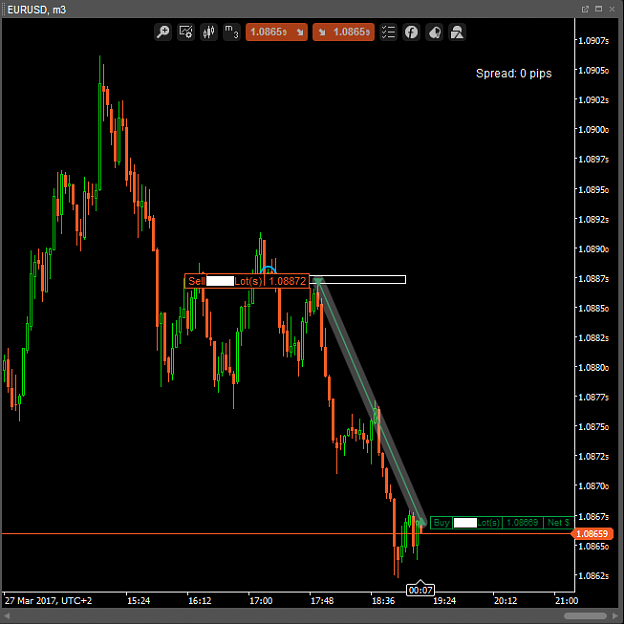This screenshot has height=625, width=625.
Task: Click the 1.0907 price axis label
Action: pyautogui.click(x=594, y=41)
